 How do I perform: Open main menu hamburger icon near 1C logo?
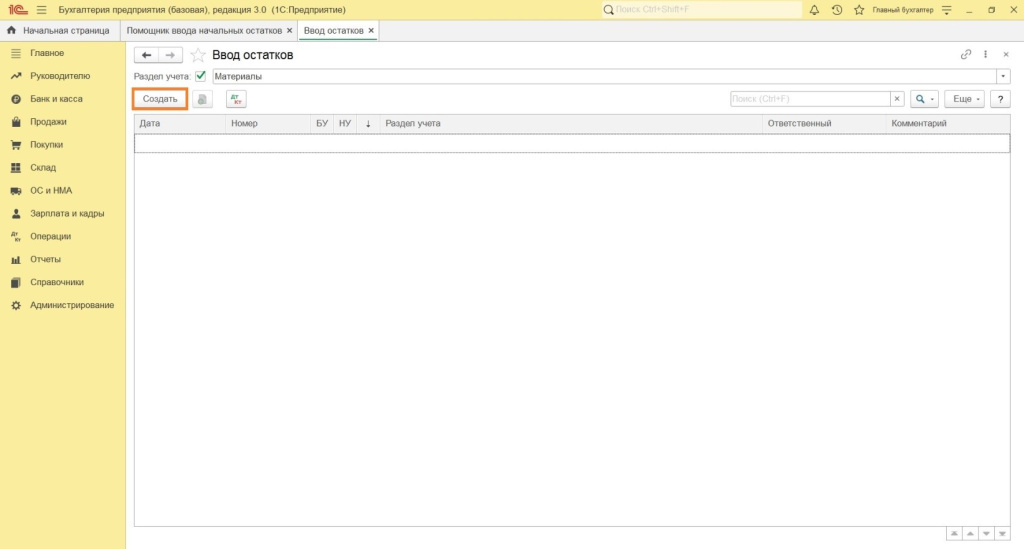[41, 10]
